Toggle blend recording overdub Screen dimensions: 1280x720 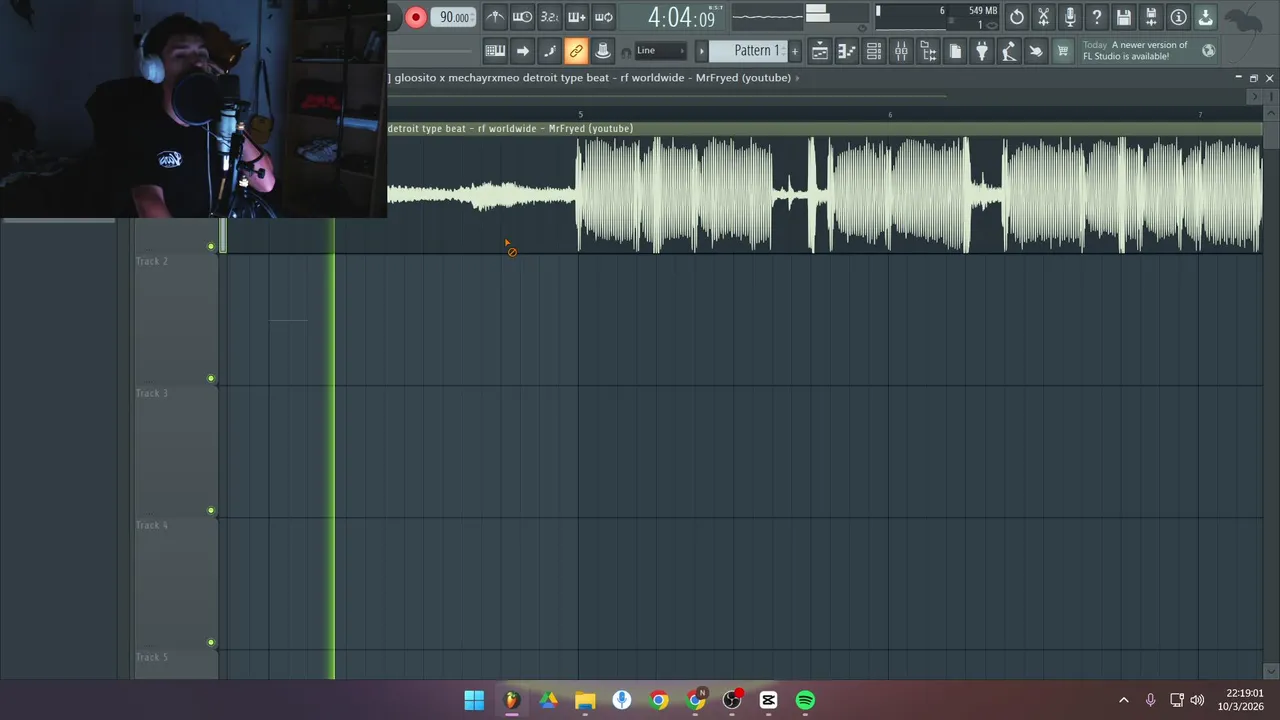(x=576, y=17)
